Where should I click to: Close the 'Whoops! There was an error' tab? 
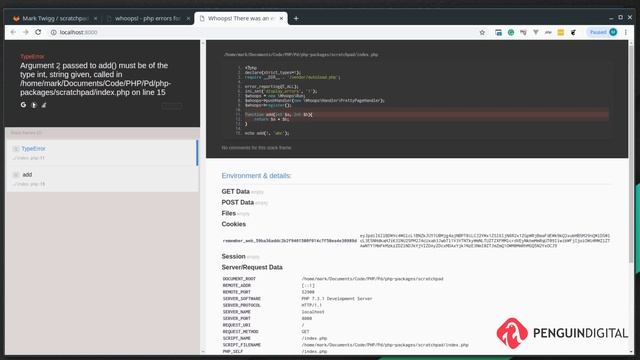[281, 18]
